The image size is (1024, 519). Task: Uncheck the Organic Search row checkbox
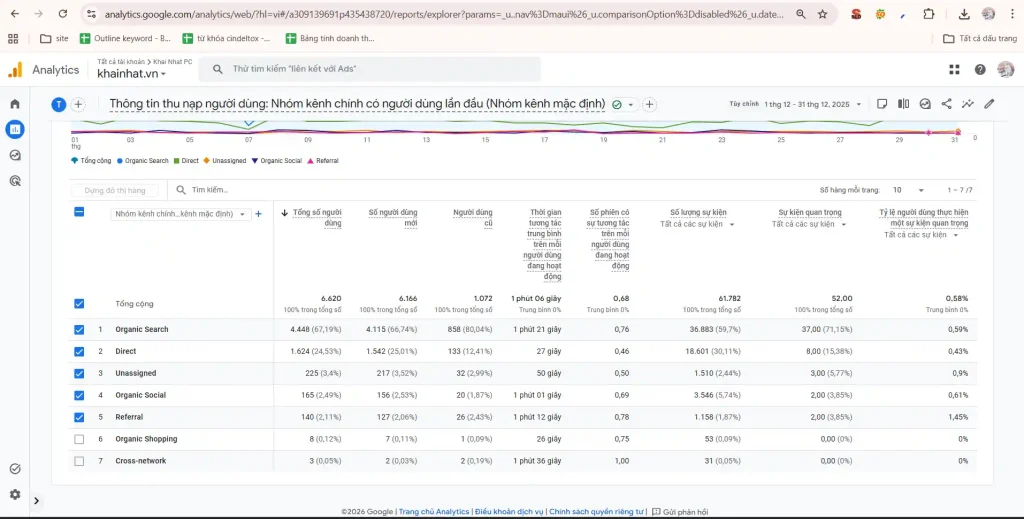79,330
